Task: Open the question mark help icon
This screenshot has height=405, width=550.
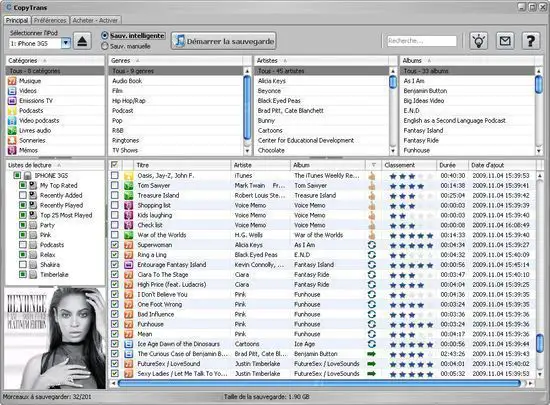Action: pos(531,41)
